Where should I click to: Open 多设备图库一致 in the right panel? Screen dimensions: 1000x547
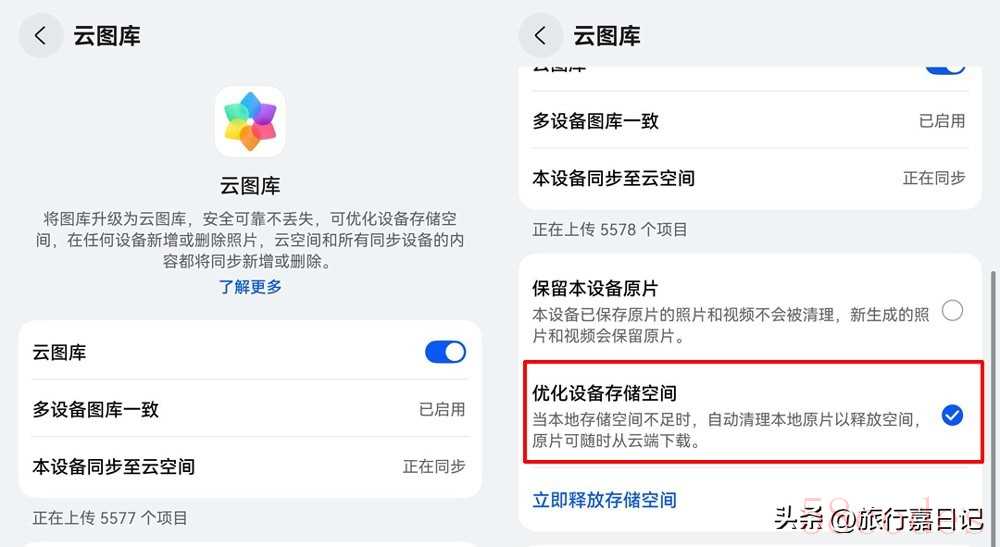coord(596,121)
